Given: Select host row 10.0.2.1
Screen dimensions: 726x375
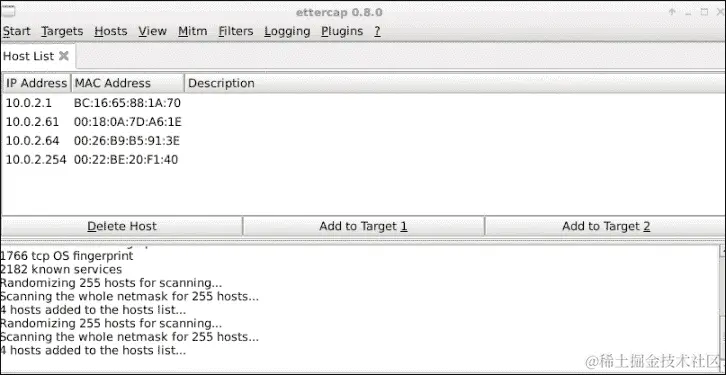Looking at the screenshot, I should [363, 103].
